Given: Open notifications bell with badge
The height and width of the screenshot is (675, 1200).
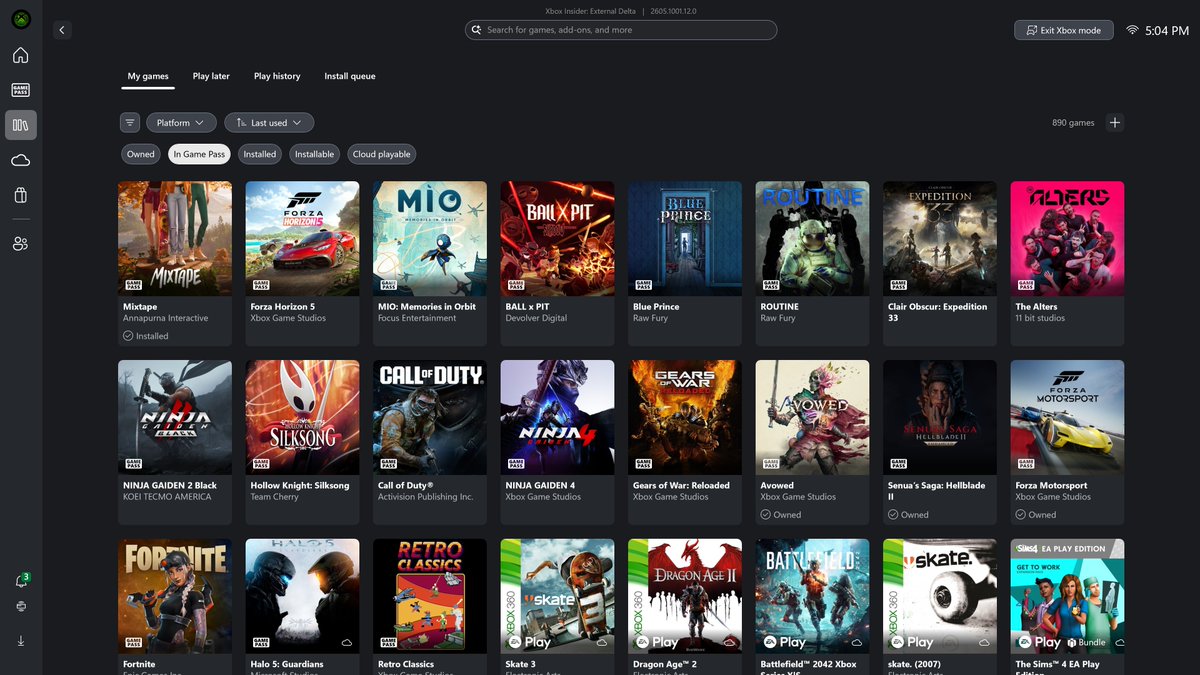Looking at the screenshot, I should 21,581.
